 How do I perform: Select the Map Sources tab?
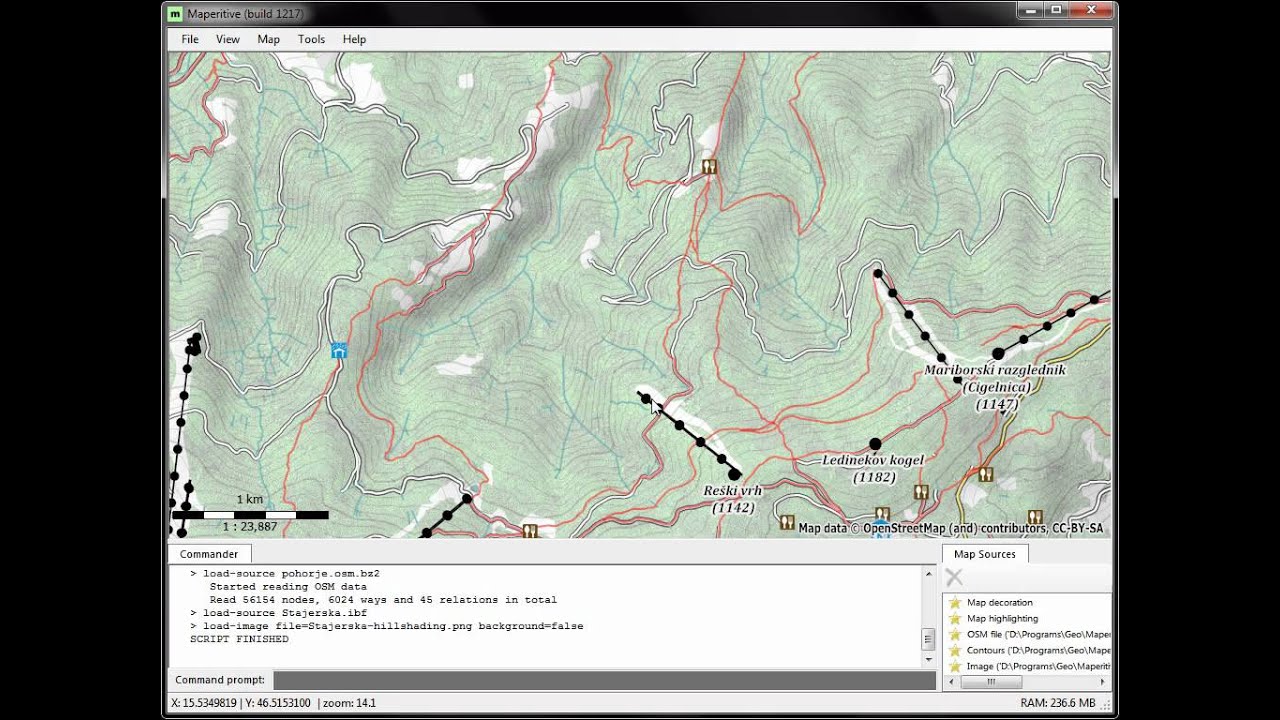[x=984, y=554]
